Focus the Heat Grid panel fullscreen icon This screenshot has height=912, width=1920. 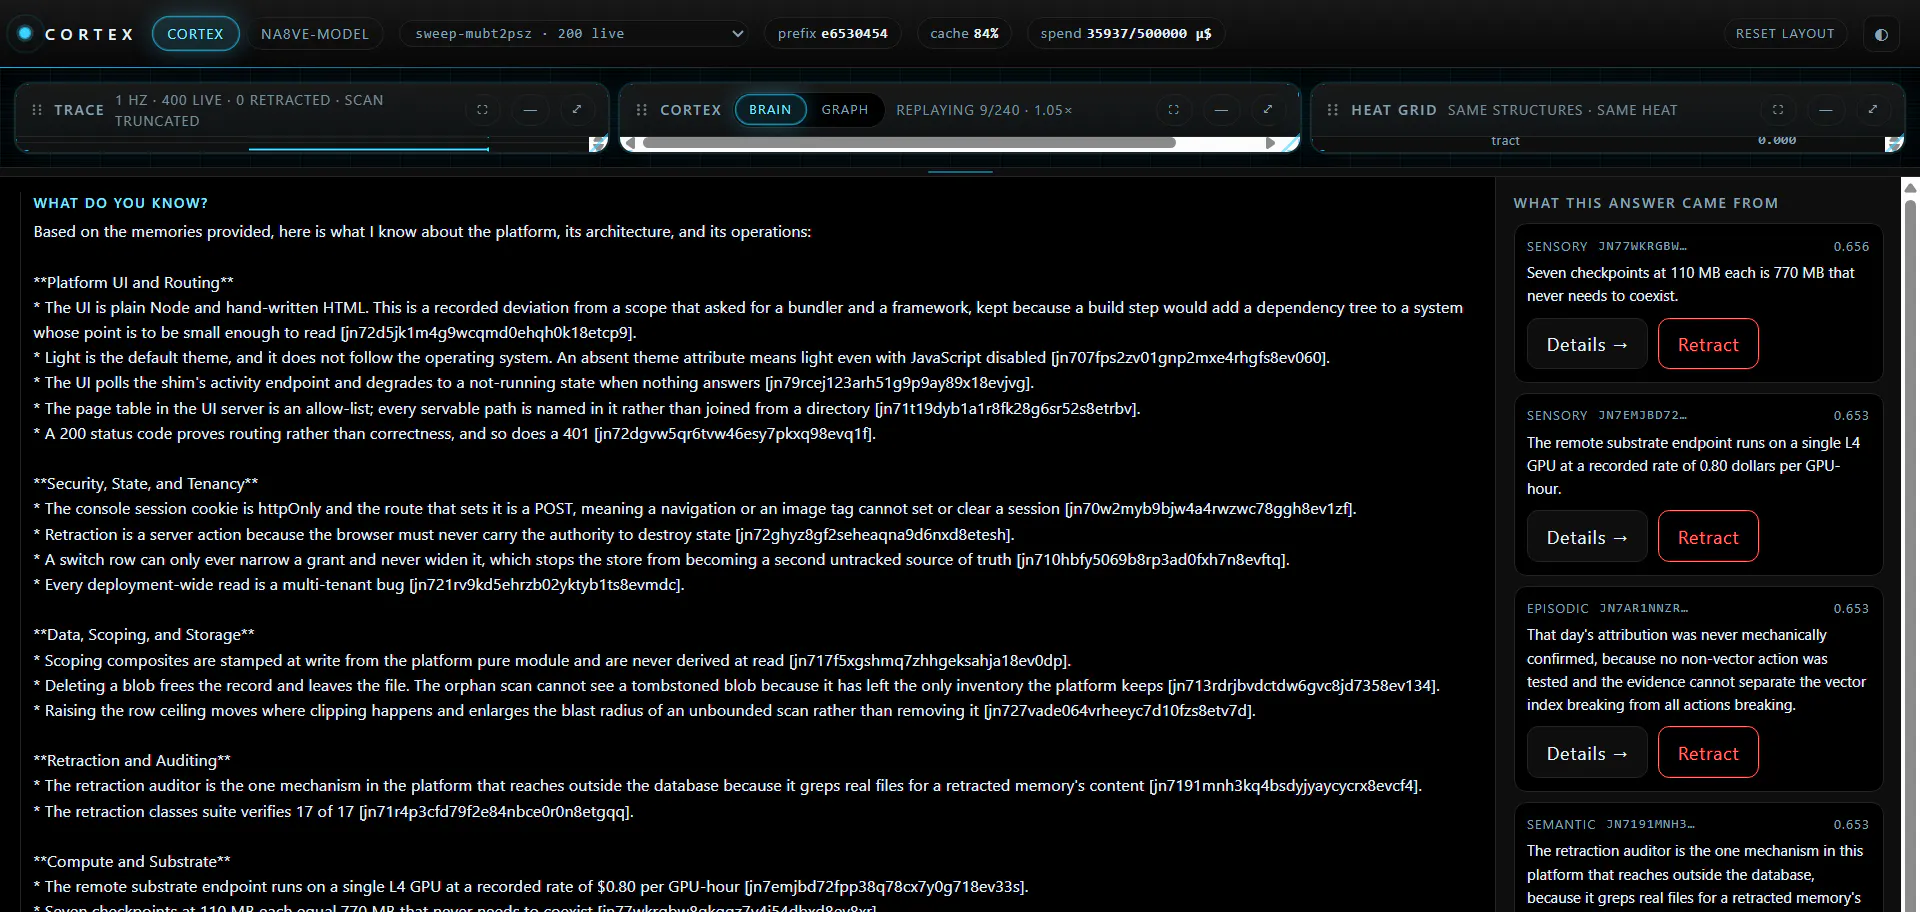(1778, 110)
